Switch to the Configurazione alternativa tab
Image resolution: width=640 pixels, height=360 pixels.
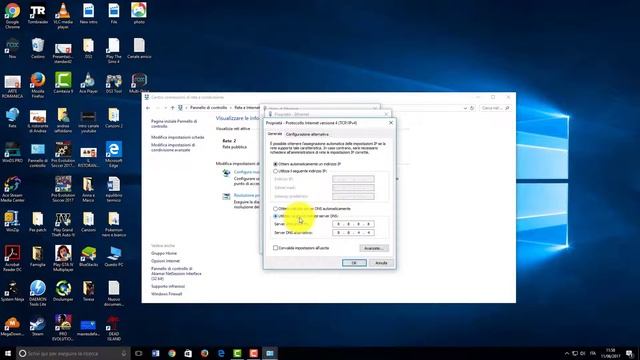(x=307, y=134)
